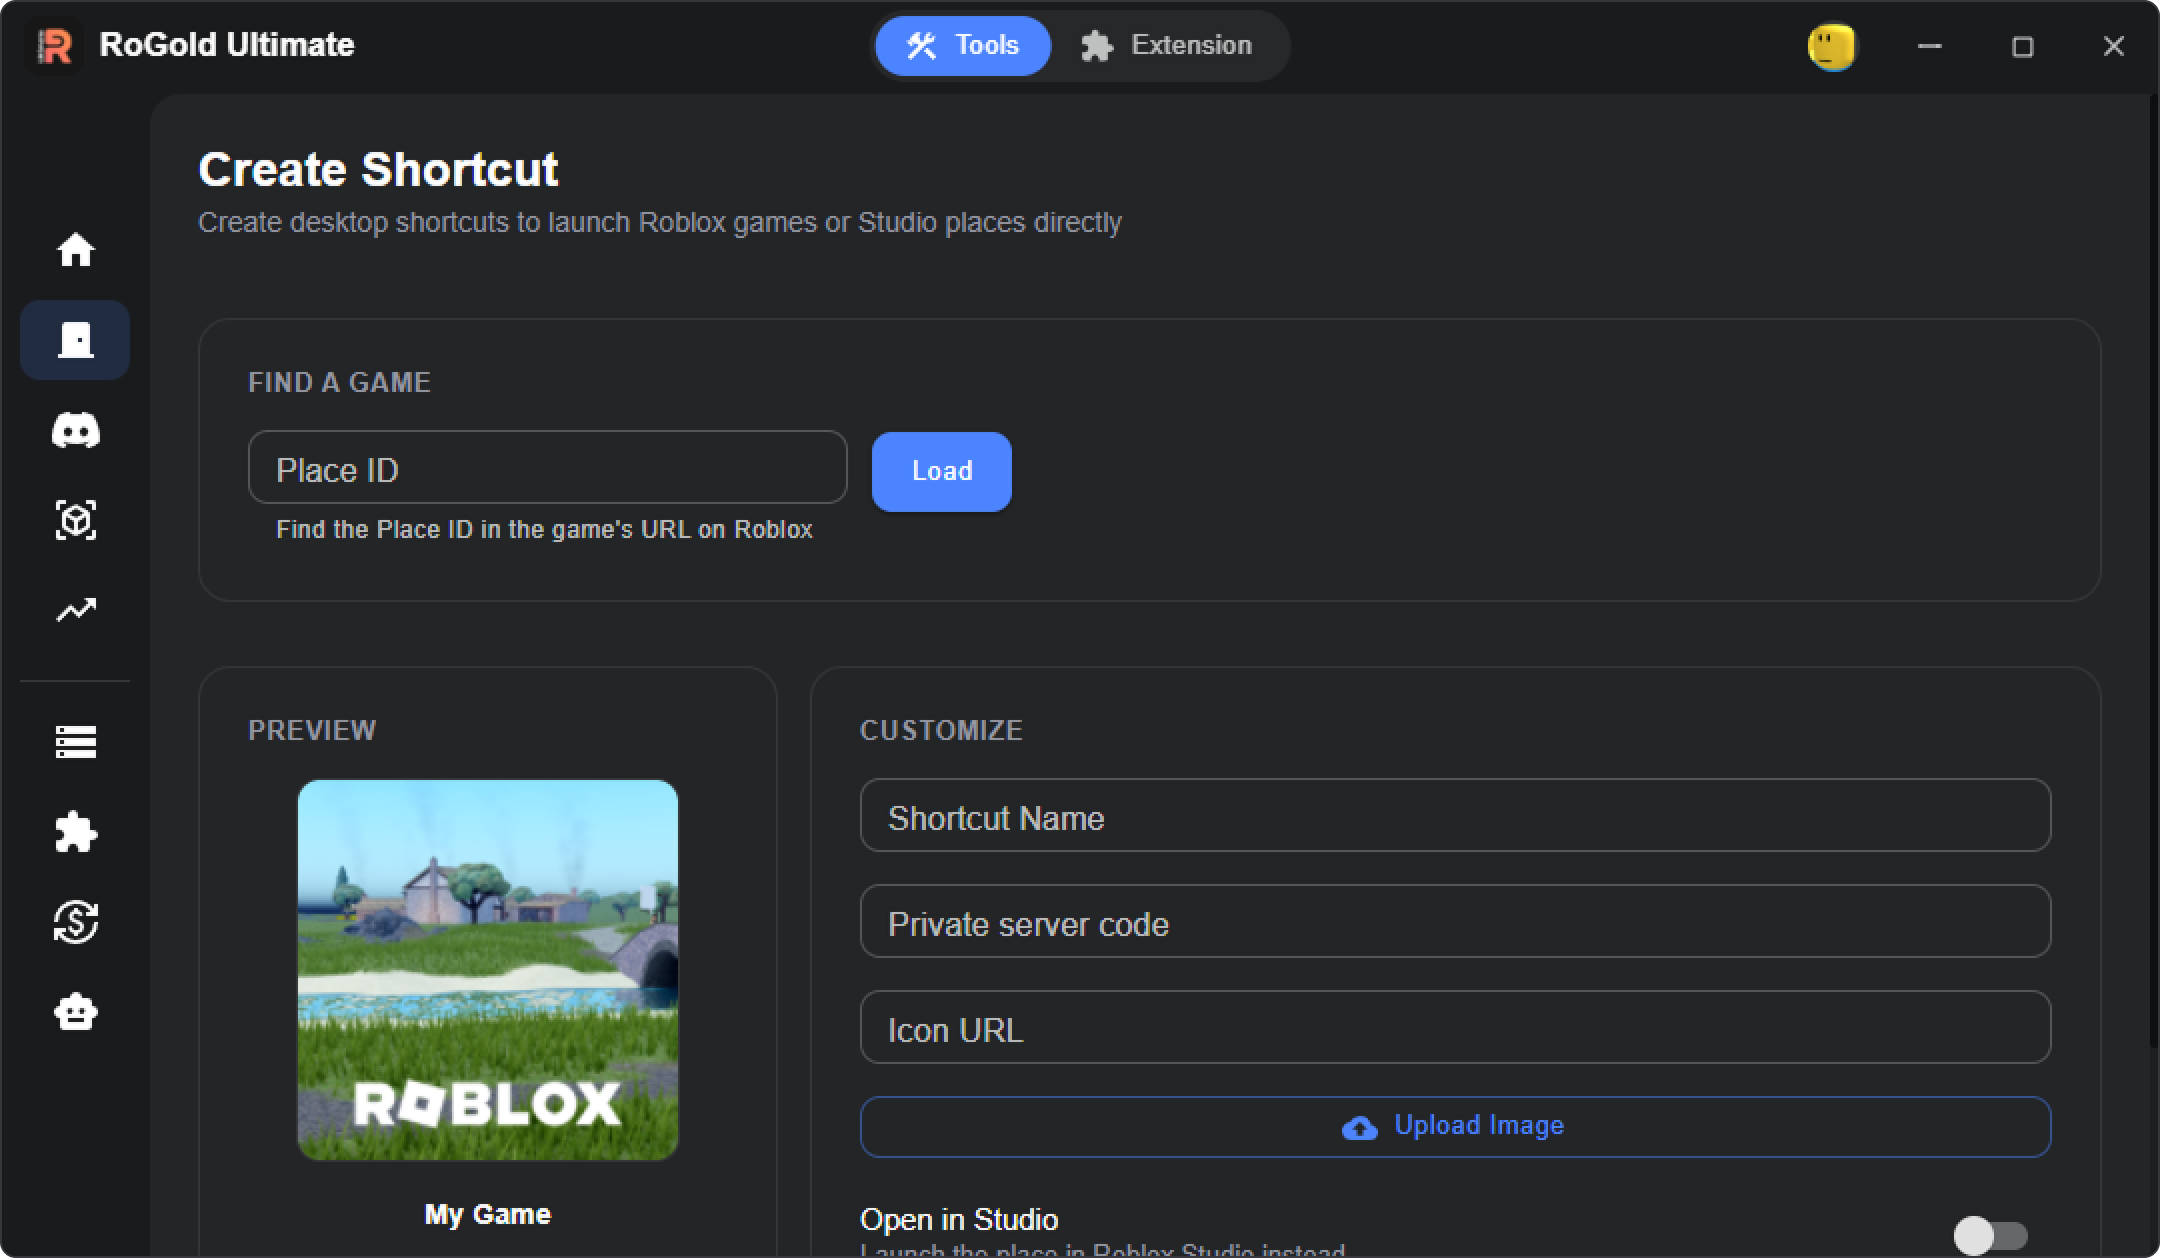Open the puzzle piece sidebar icon
Image resolution: width=2160 pixels, height=1258 pixels.
(x=75, y=832)
